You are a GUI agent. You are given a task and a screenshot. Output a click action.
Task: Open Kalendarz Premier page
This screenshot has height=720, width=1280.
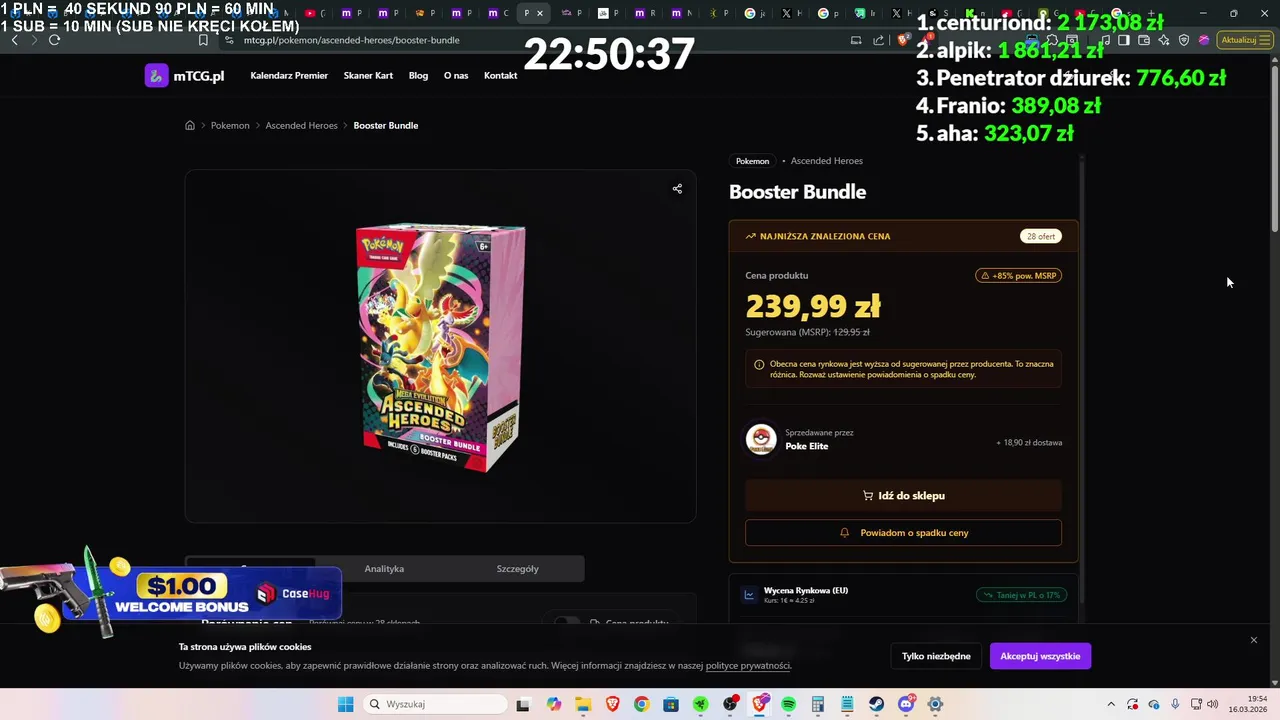[x=289, y=76]
